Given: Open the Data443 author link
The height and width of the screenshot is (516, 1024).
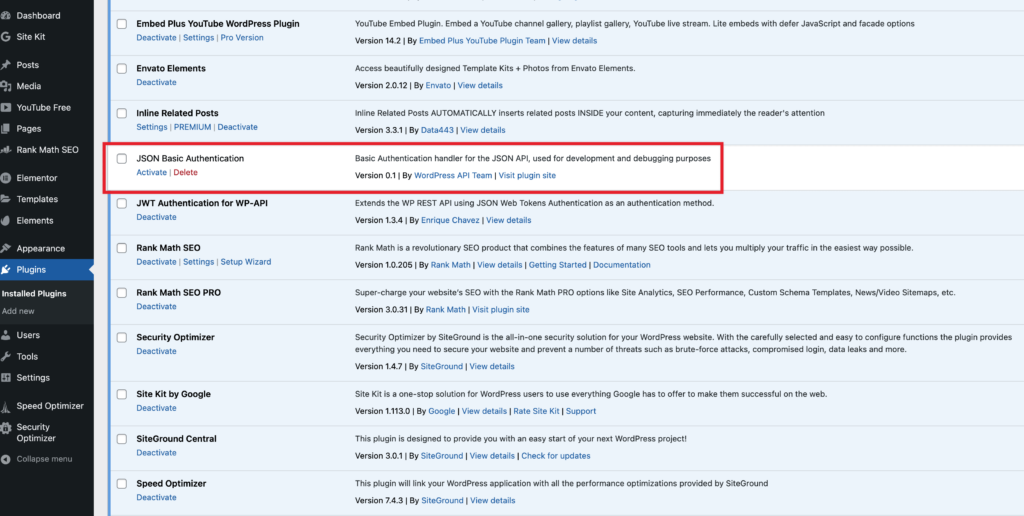Looking at the screenshot, I should point(438,131).
